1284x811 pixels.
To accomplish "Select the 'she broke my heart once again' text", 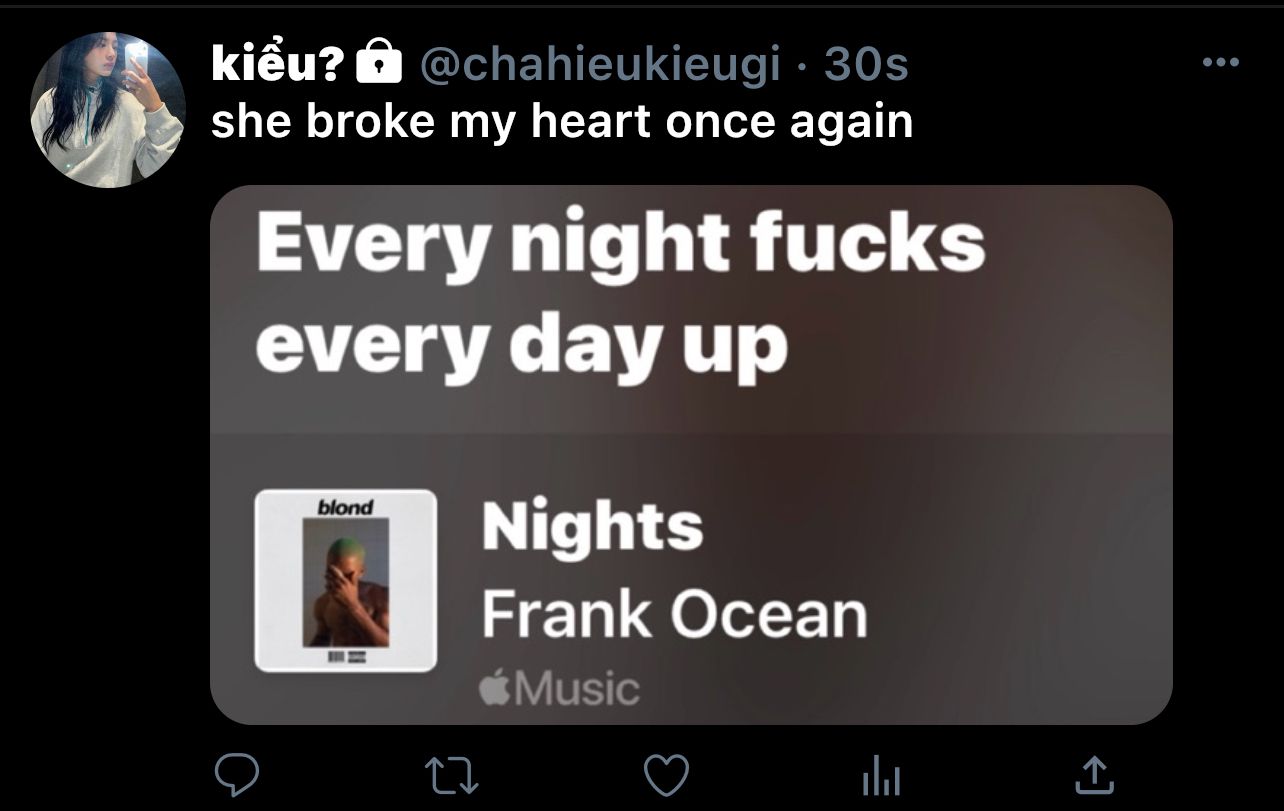I will pyautogui.click(x=562, y=122).
